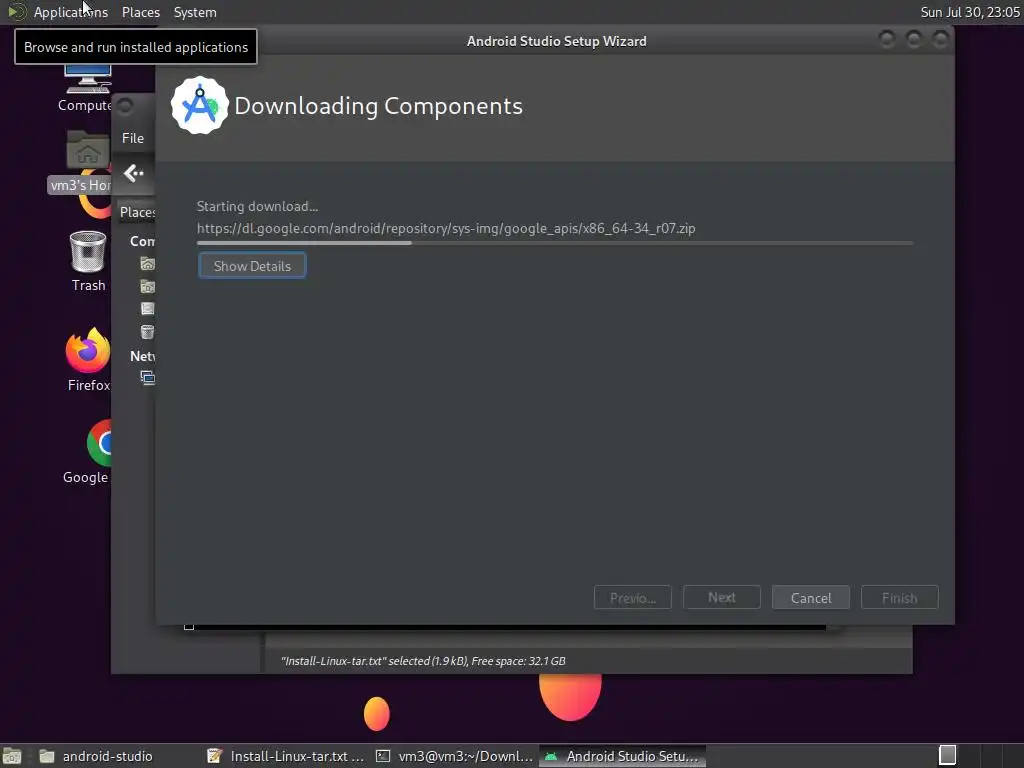Click the Android Studio logo icon
The width and height of the screenshot is (1024, 768).
click(x=200, y=106)
